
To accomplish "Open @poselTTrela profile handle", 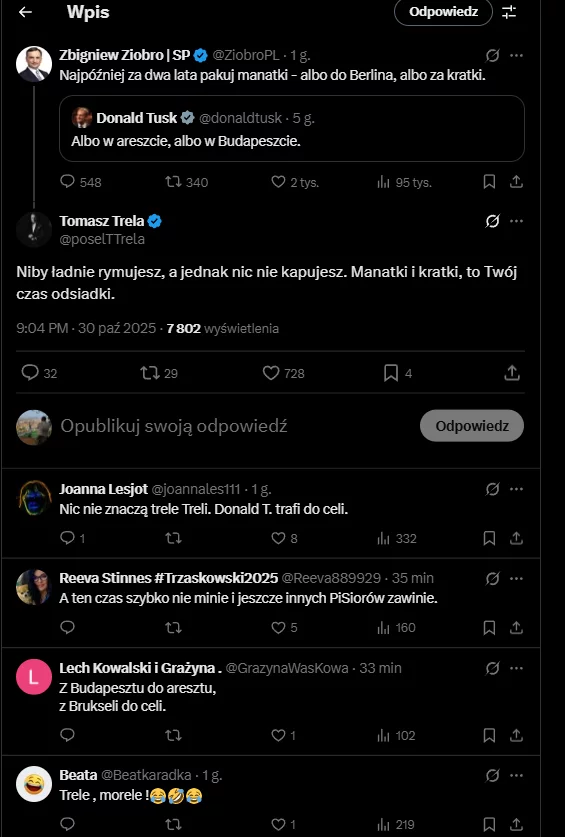I will 102,239.
